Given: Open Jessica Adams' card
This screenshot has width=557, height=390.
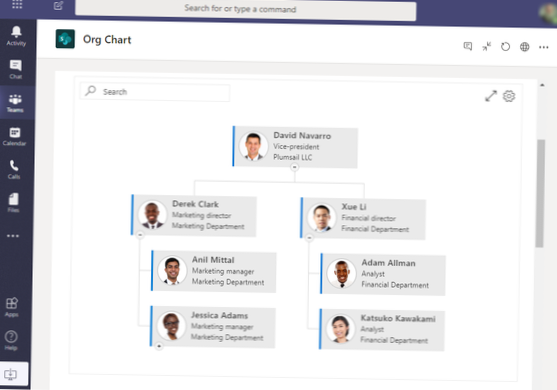Looking at the screenshot, I should click(x=213, y=327).
